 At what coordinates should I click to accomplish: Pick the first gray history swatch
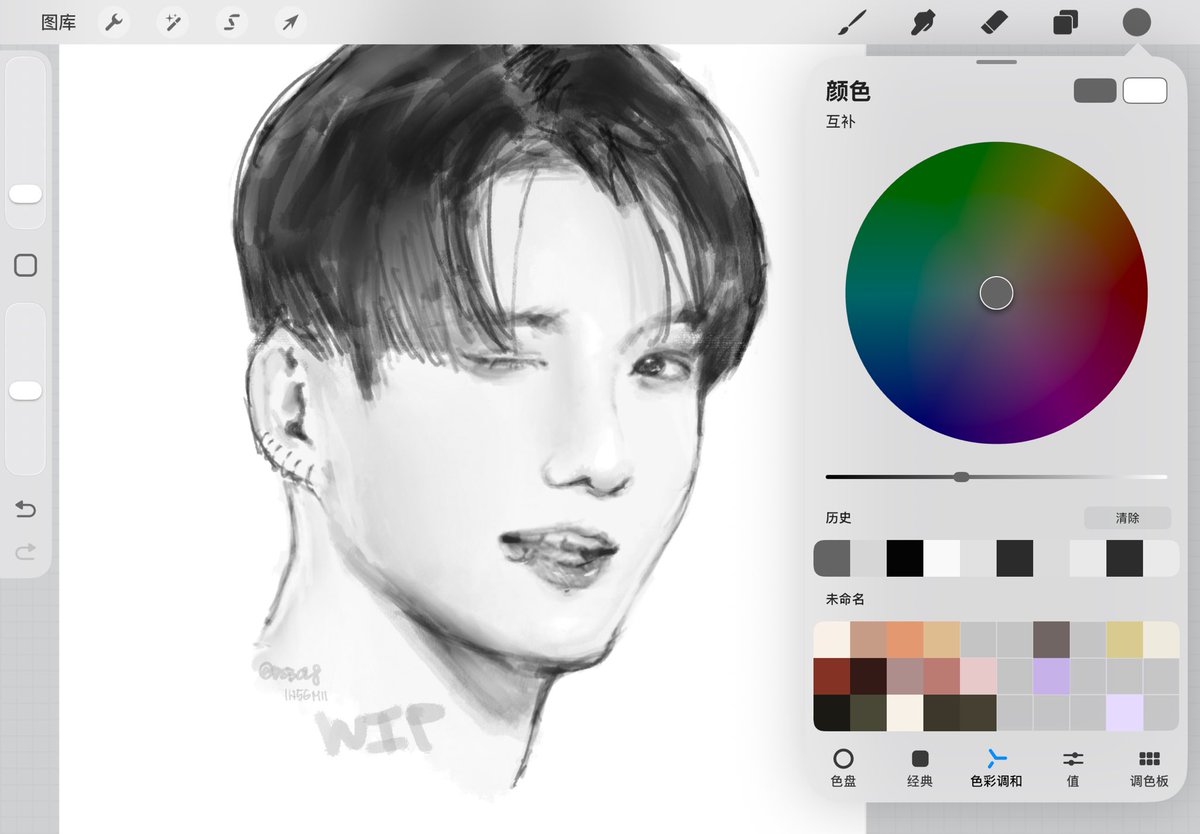832,558
